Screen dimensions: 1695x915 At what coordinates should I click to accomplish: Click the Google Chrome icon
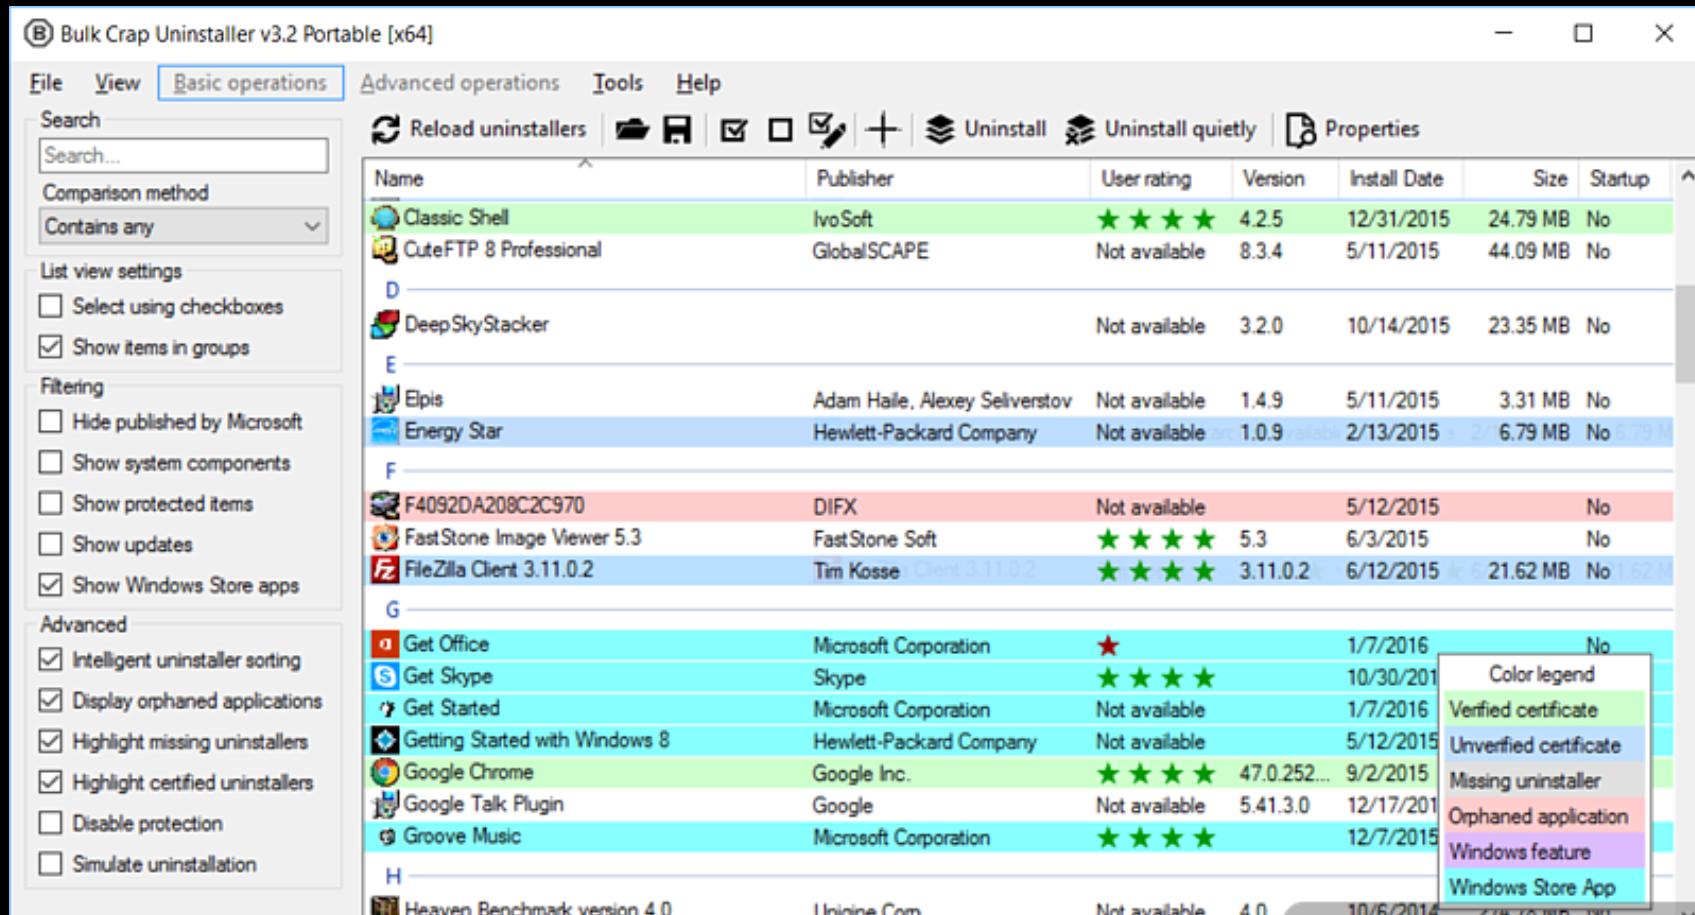pos(384,772)
